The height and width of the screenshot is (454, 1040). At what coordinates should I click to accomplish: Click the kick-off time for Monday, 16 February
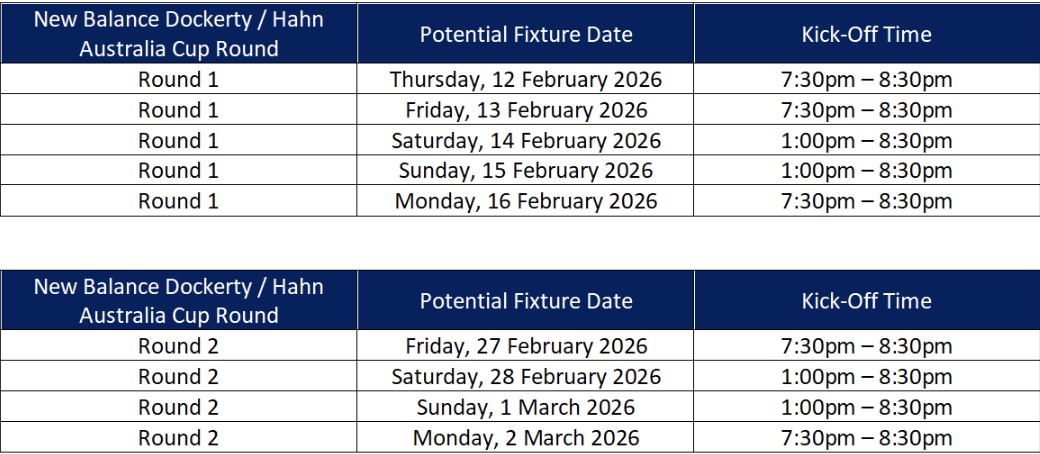coord(866,201)
